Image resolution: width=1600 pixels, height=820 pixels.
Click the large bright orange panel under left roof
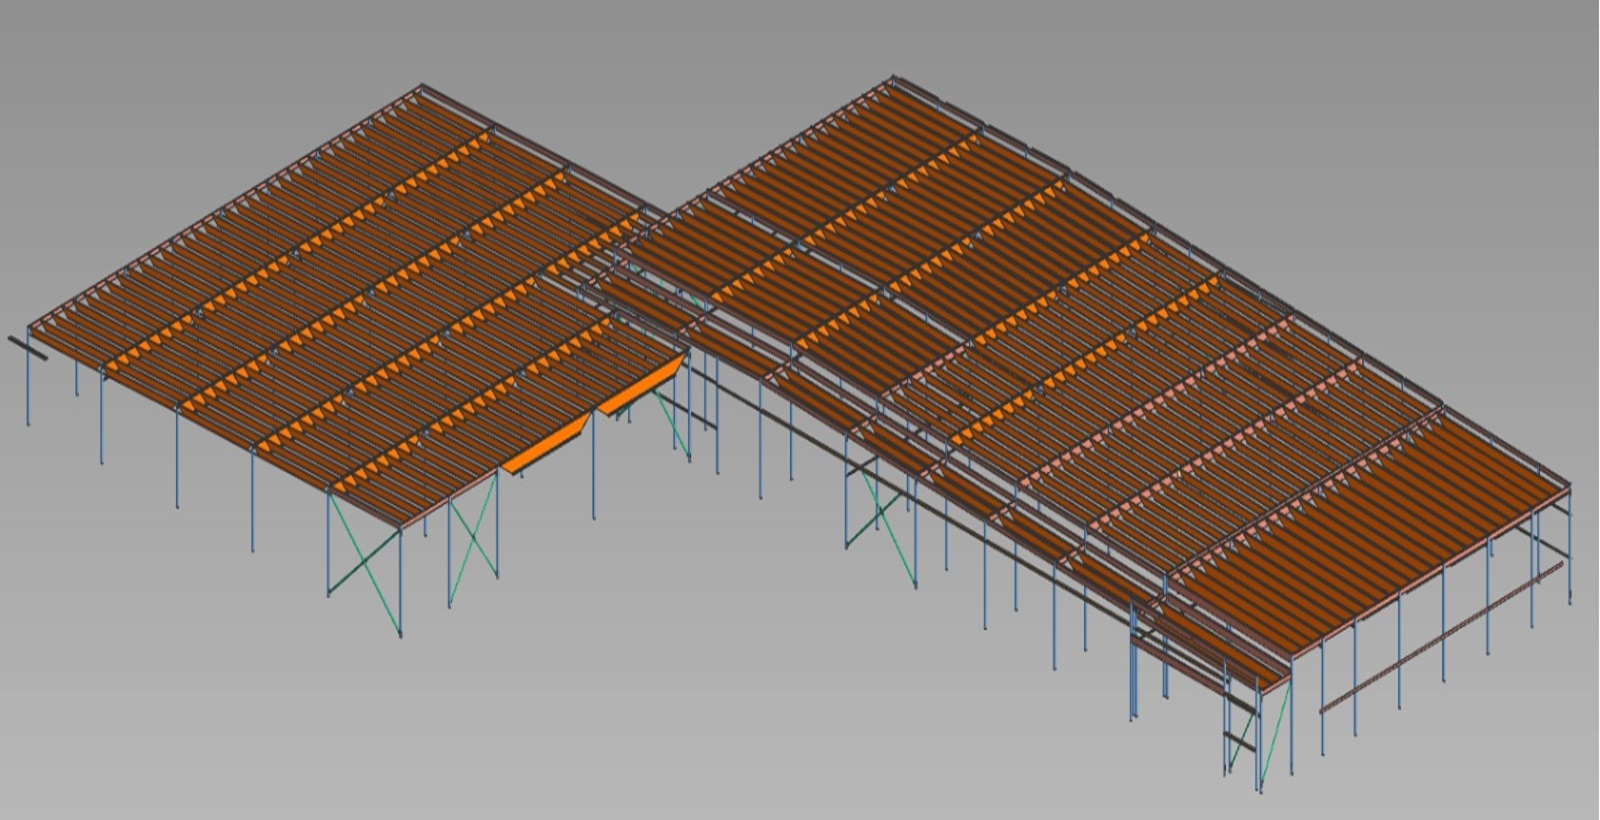tap(545, 447)
